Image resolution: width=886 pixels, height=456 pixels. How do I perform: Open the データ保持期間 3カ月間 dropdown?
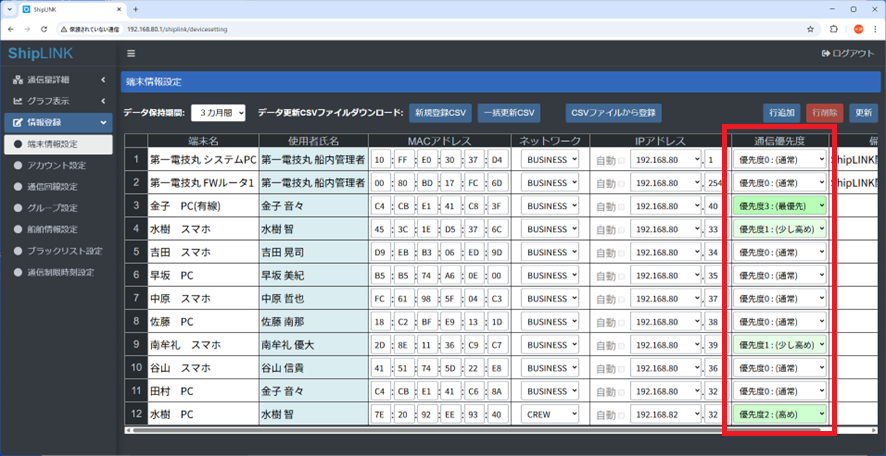click(x=218, y=113)
